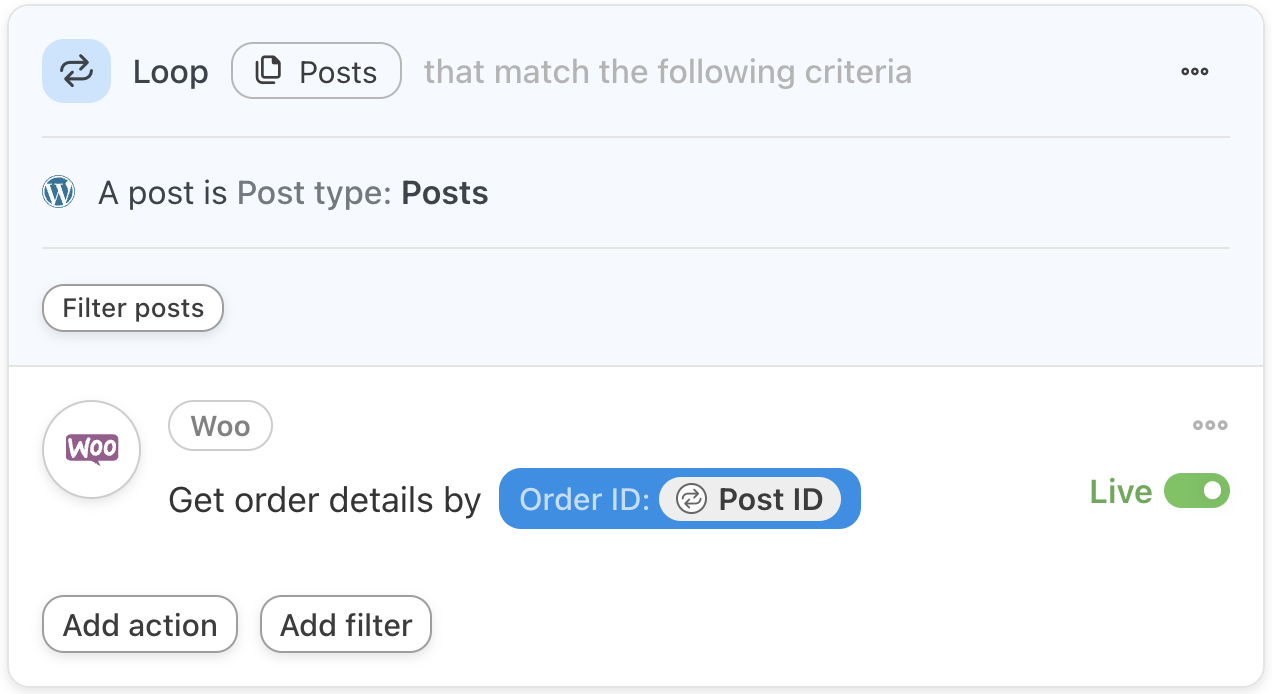The height and width of the screenshot is (694, 1272).
Task: Open the Loop block's three-dot menu
Action: point(1194,71)
